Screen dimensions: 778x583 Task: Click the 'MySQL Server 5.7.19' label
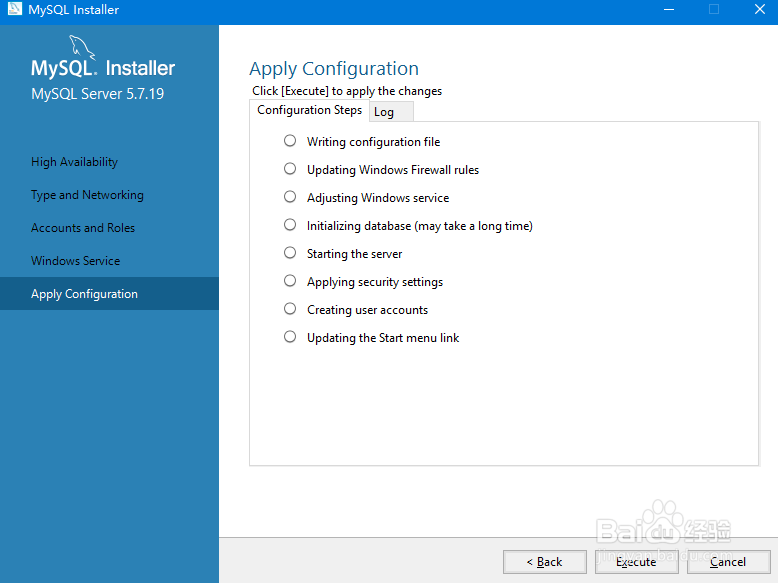(98, 94)
